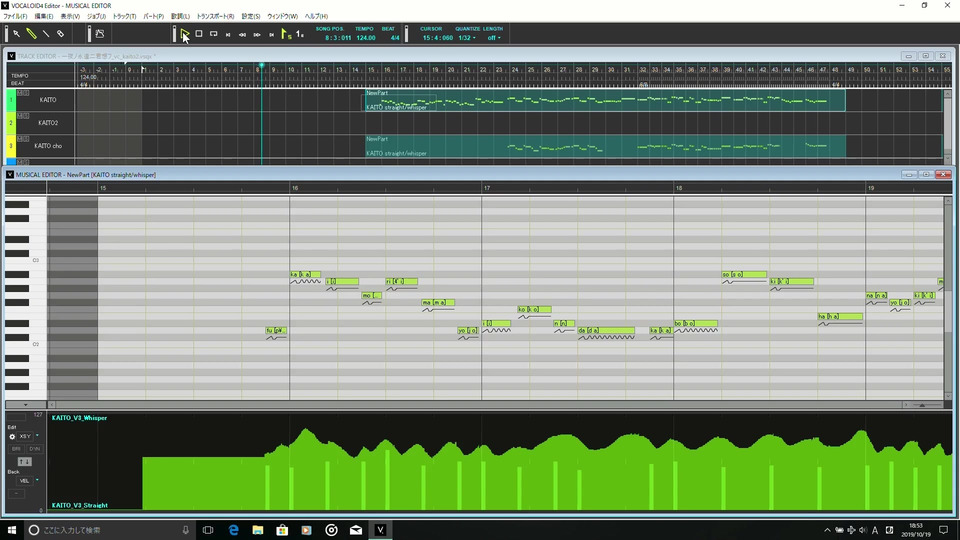This screenshot has height=540, width=960.
Task: Open the トラック(T) menu
Action: pyautogui.click(x=124, y=17)
